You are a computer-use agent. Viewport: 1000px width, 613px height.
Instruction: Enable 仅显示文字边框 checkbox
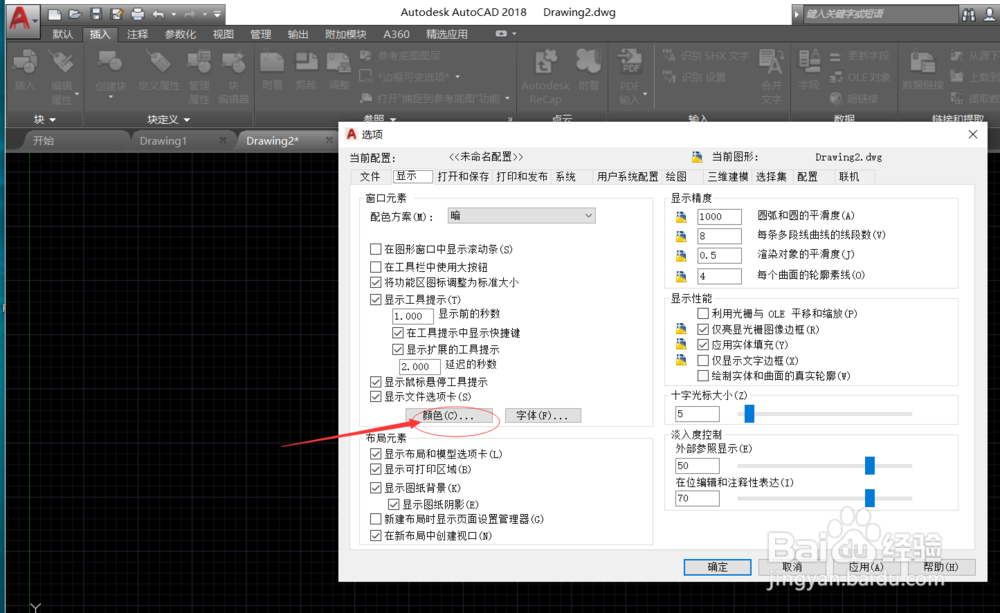pyautogui.click(x=703, y=360)
